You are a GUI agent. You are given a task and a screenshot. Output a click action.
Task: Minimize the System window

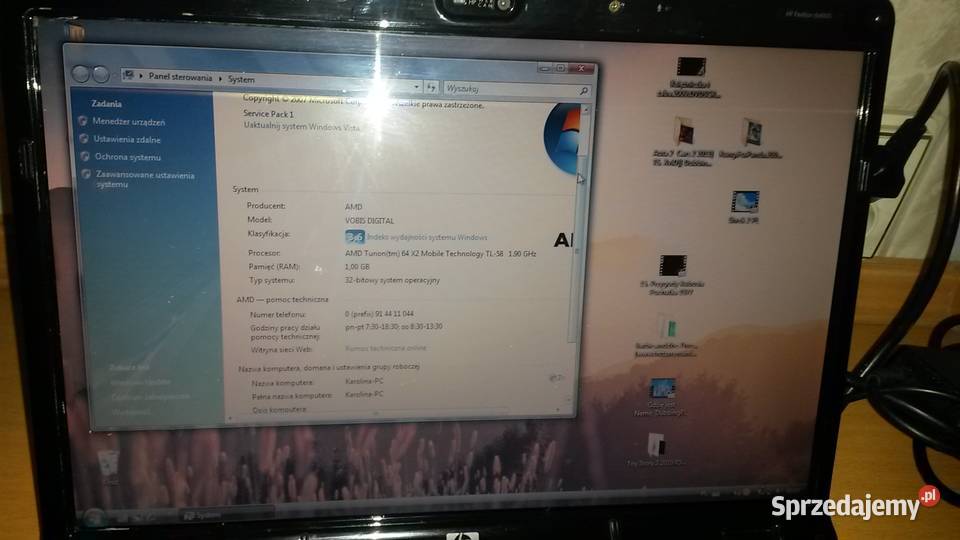click(x=544, y=67)
